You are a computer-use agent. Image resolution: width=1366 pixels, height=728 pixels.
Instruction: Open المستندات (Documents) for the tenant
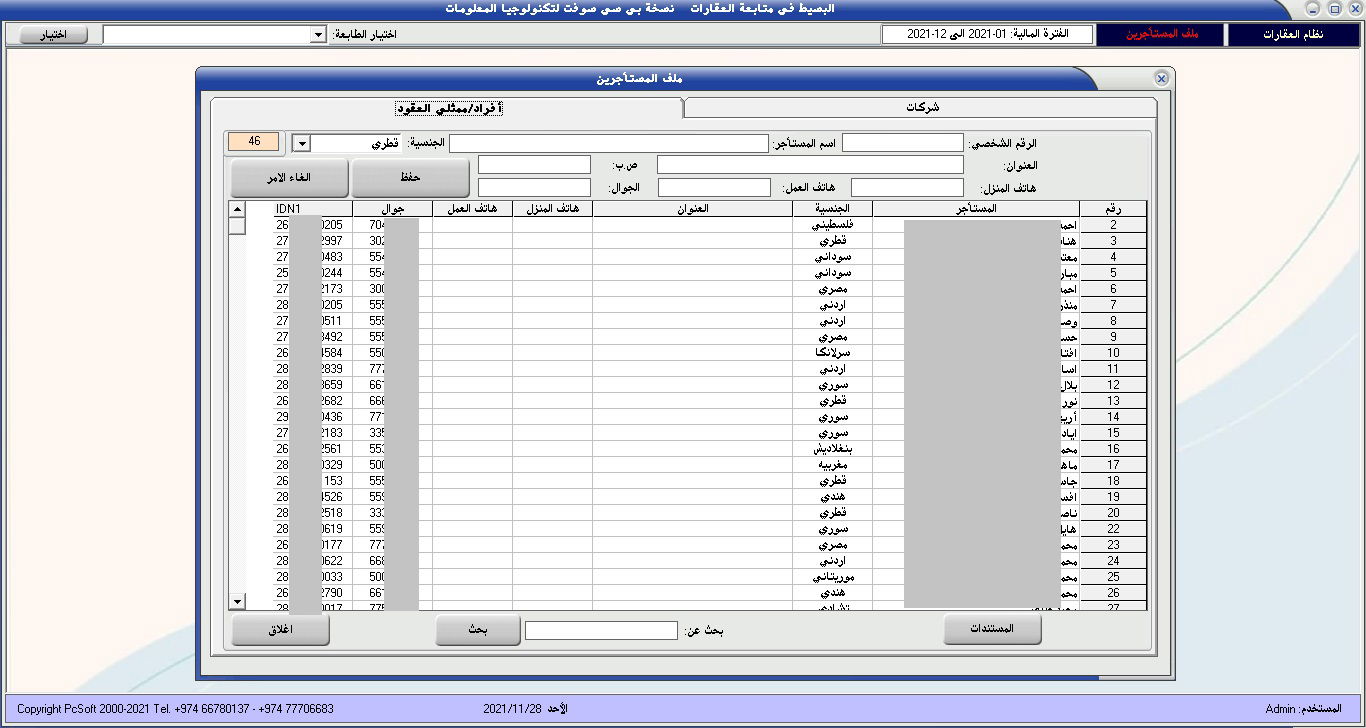[992, 629]
